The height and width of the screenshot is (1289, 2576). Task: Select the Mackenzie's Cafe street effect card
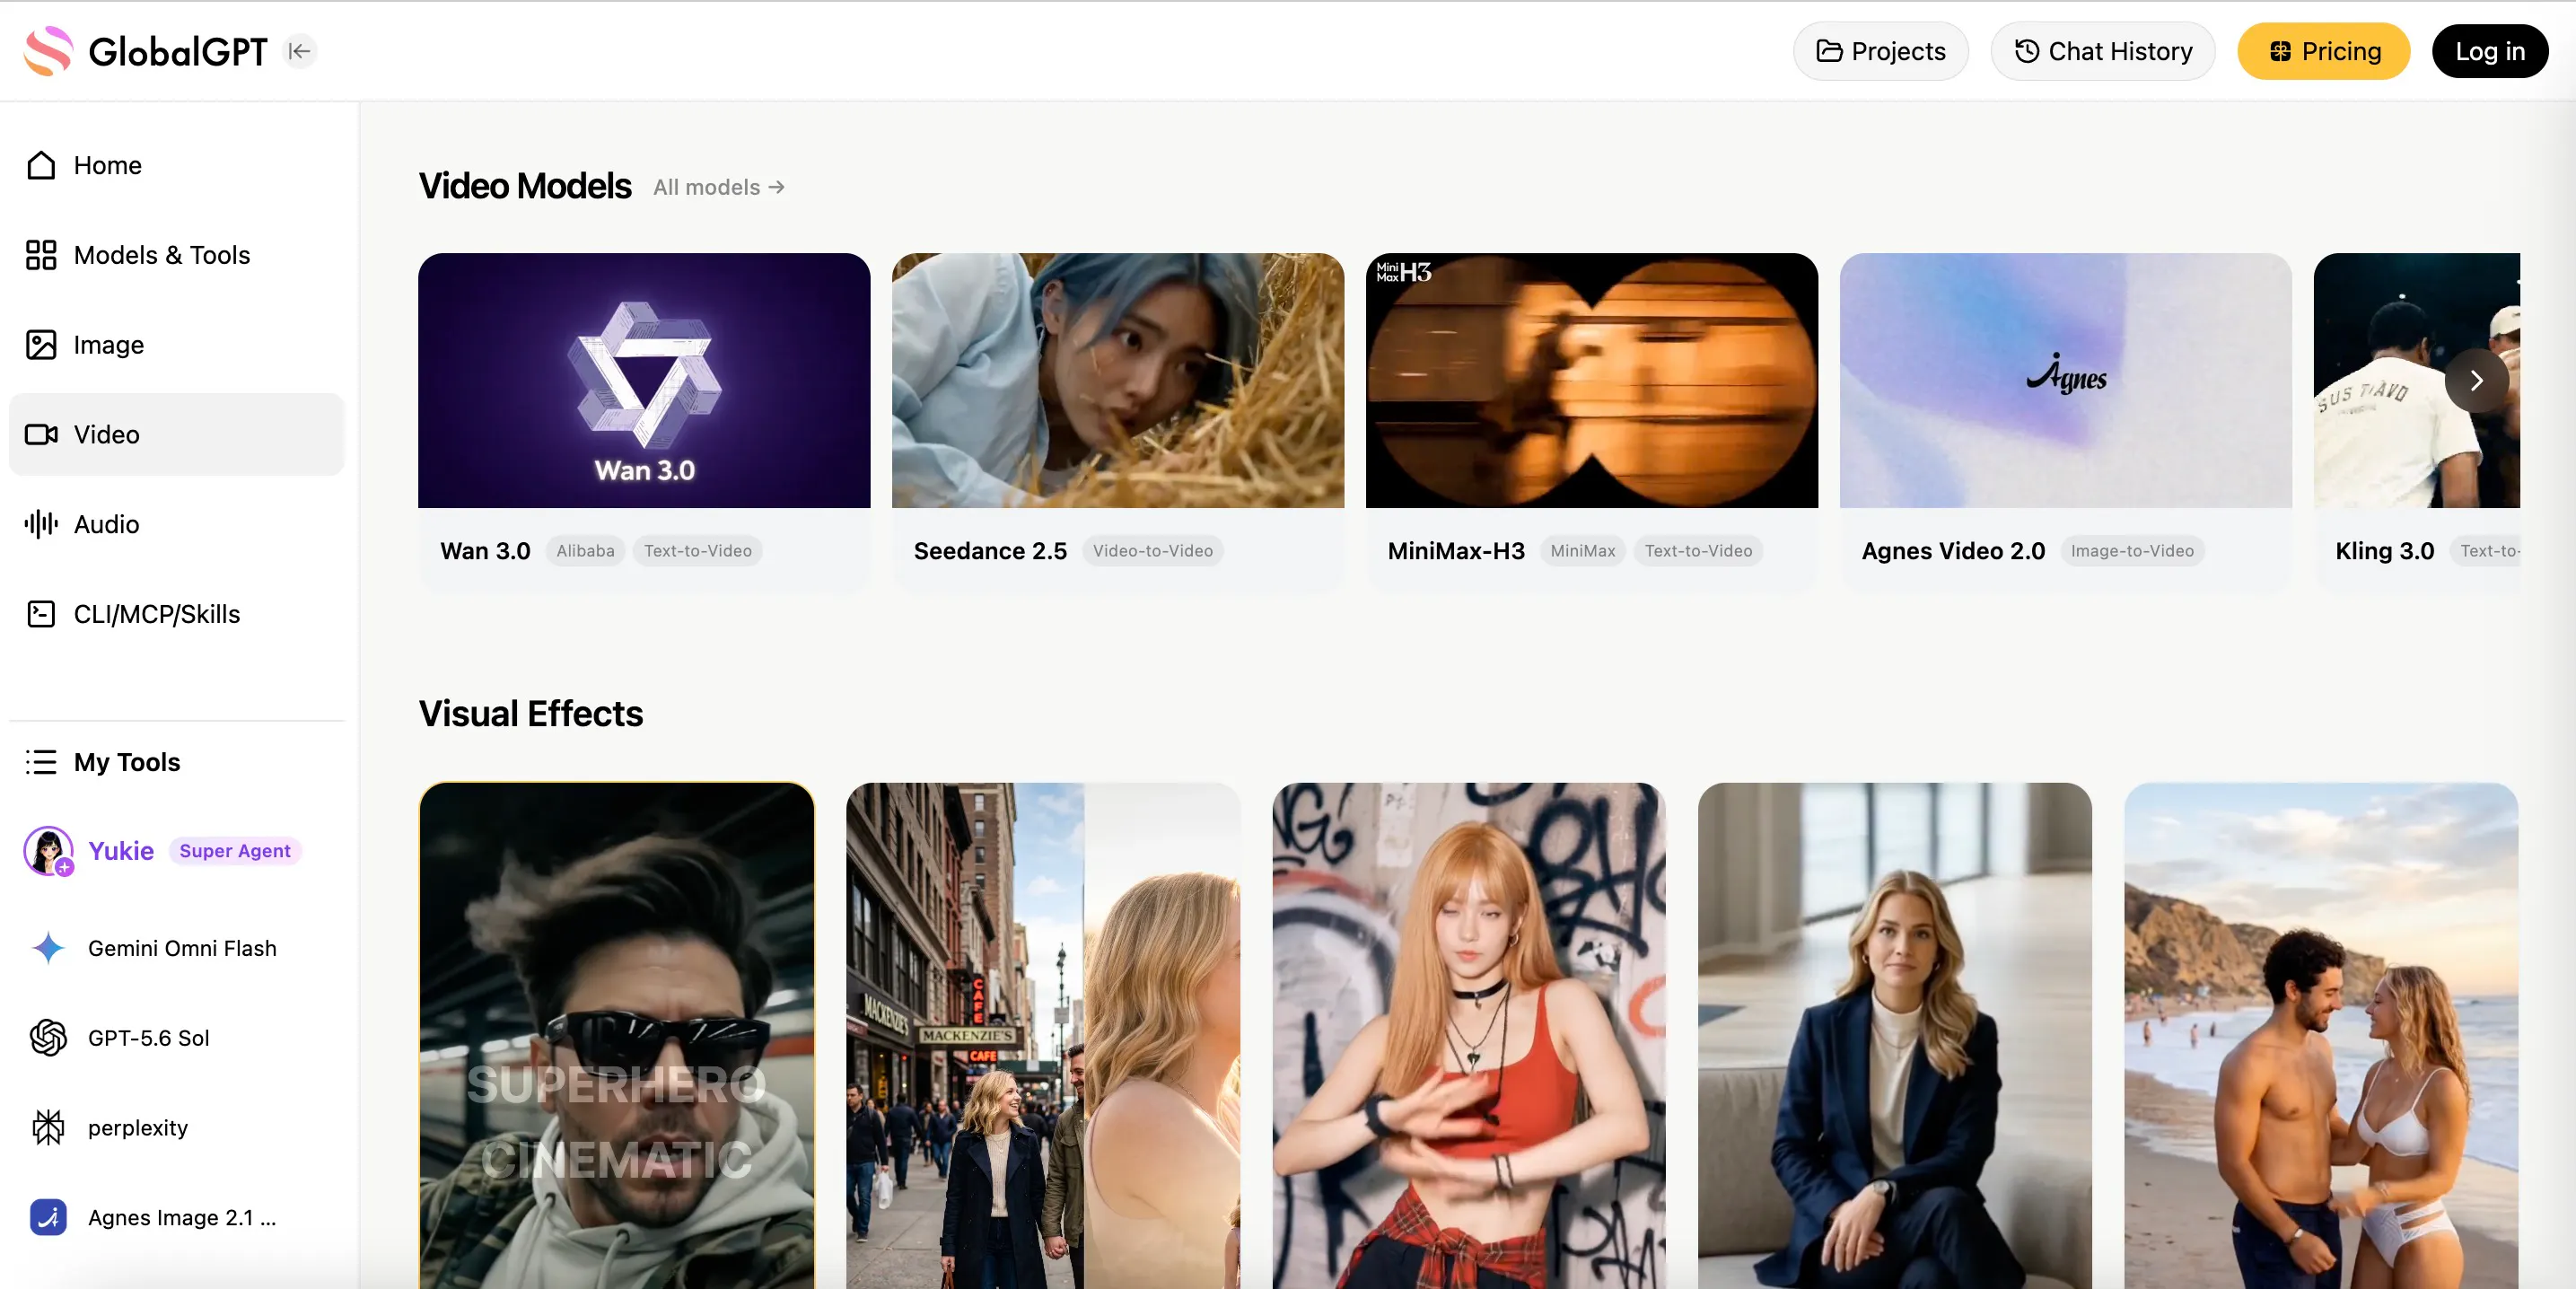coord(1043,1035)
